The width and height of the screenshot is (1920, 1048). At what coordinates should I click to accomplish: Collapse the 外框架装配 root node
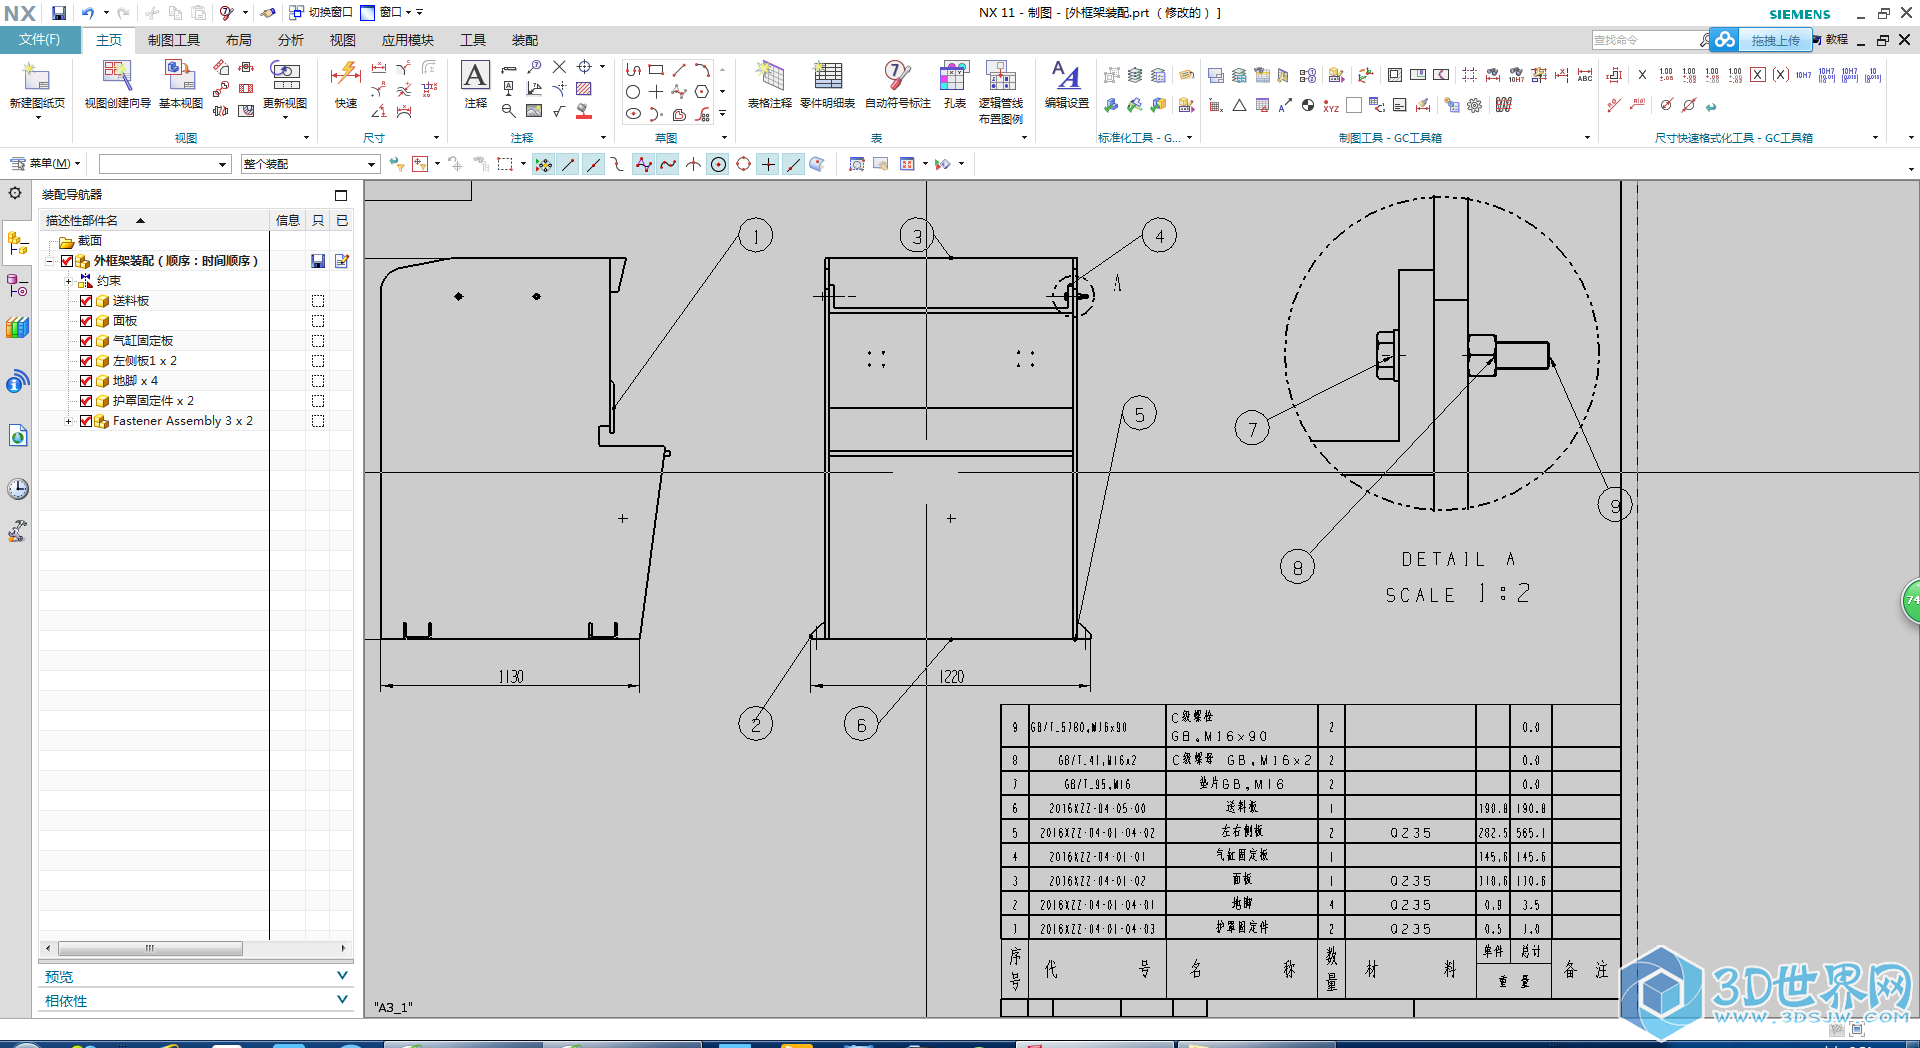tap(49, 261)
